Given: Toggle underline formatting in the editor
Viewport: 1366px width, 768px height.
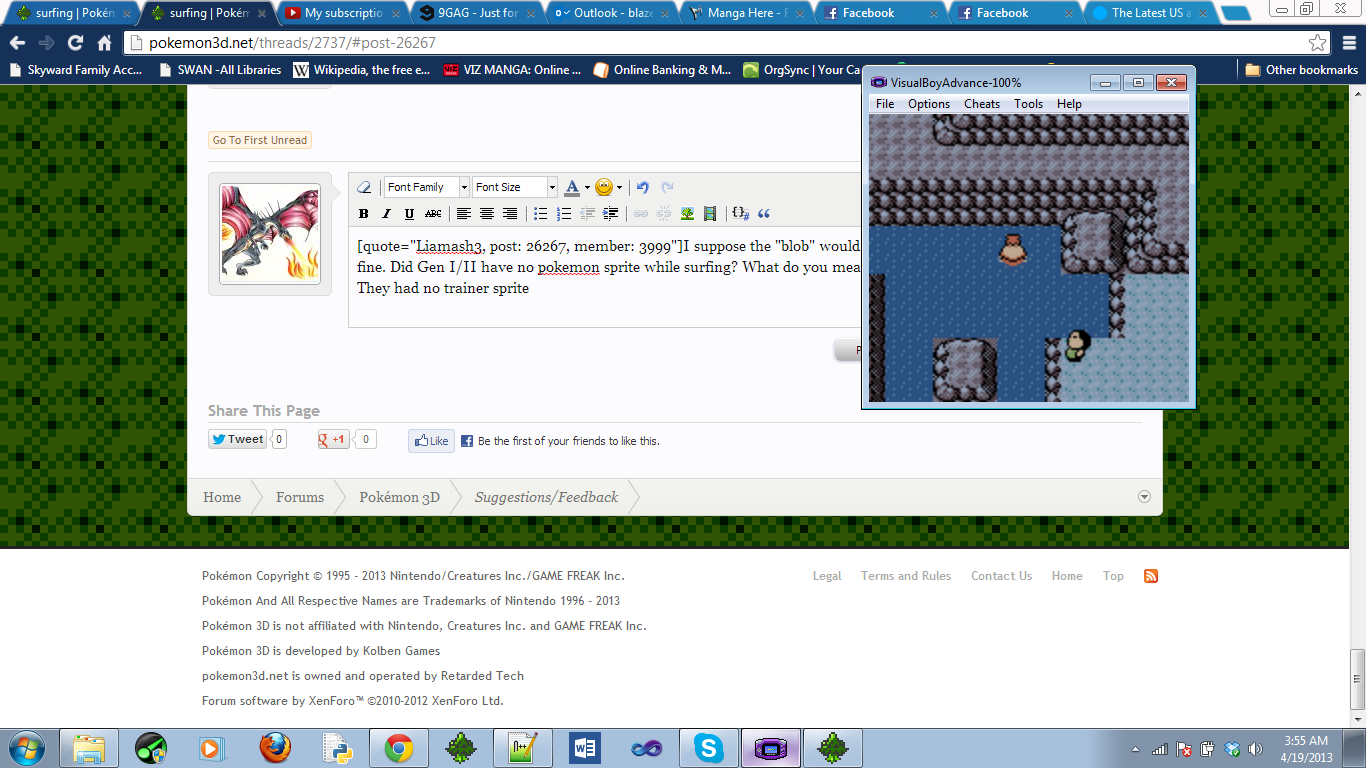Looking at the screenshot, I should click(x=409, y=213).
